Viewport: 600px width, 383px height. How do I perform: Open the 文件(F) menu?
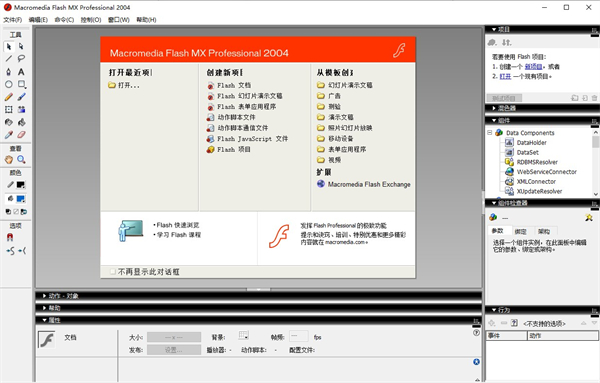coord(13,20)
